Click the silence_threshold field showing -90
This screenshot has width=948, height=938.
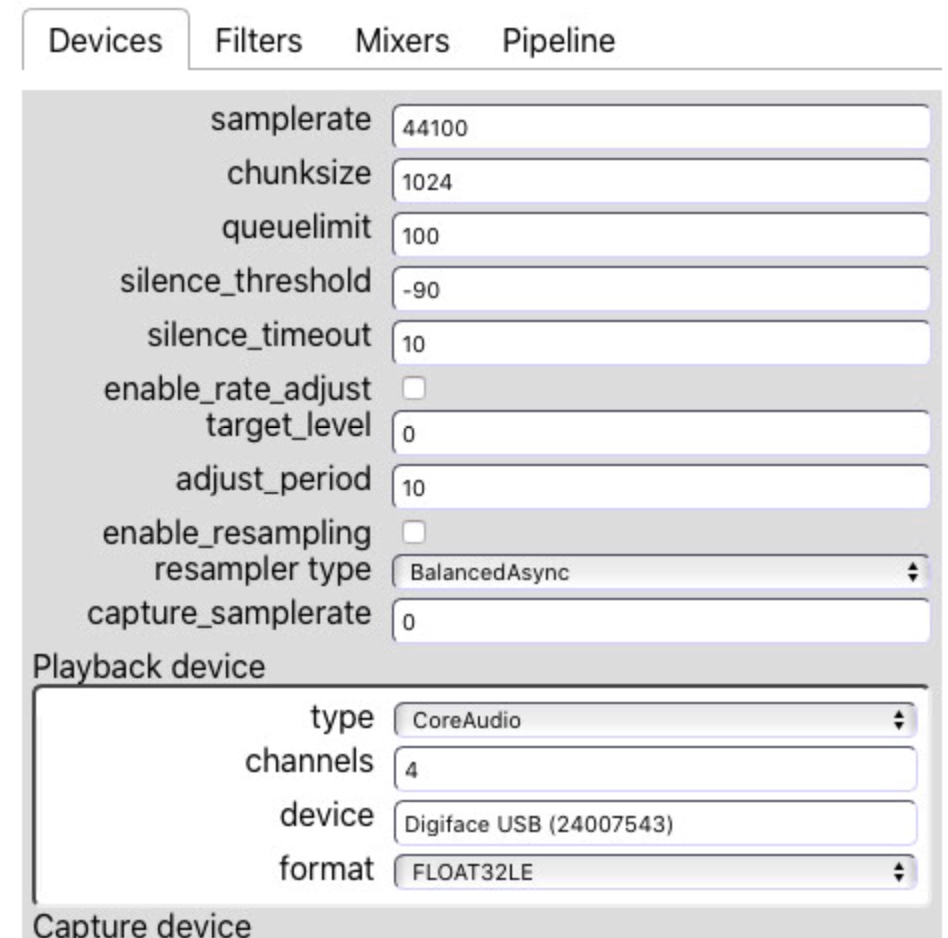pyautogui.click(x=661, y=289)
